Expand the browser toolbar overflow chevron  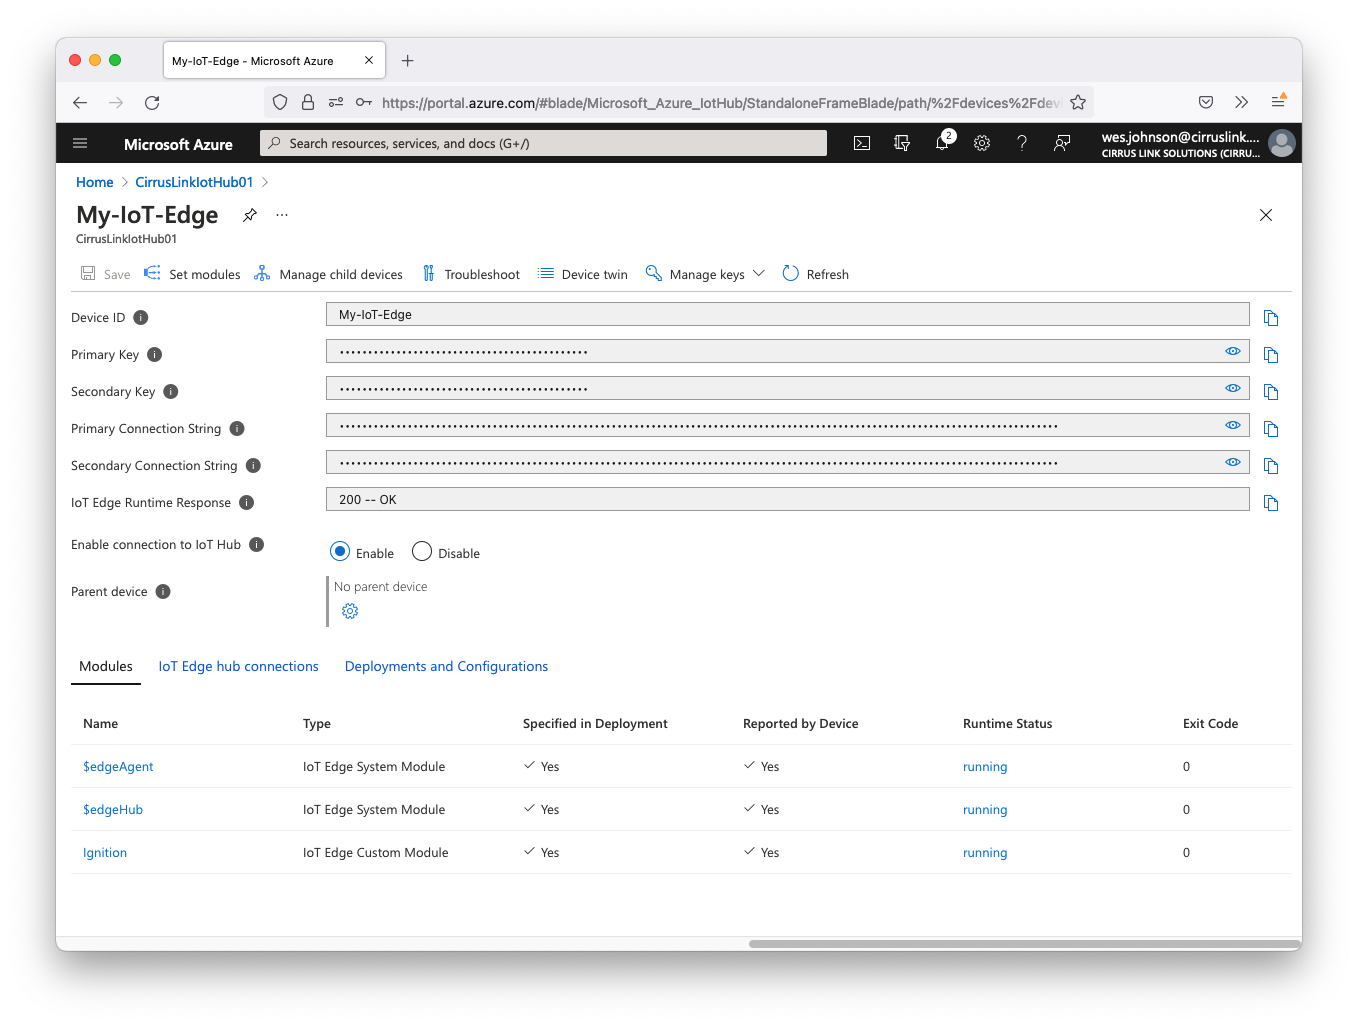1241,102
